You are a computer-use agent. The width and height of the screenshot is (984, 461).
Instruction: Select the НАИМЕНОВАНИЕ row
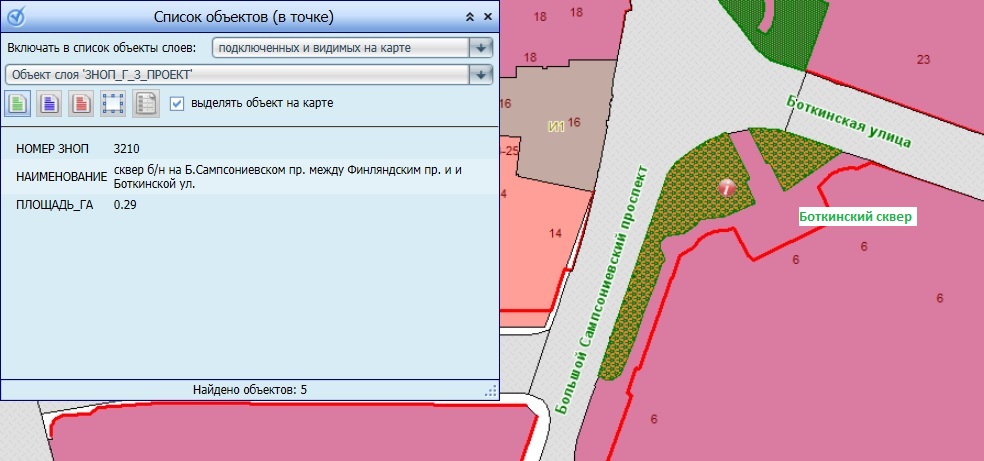[249, 177]
